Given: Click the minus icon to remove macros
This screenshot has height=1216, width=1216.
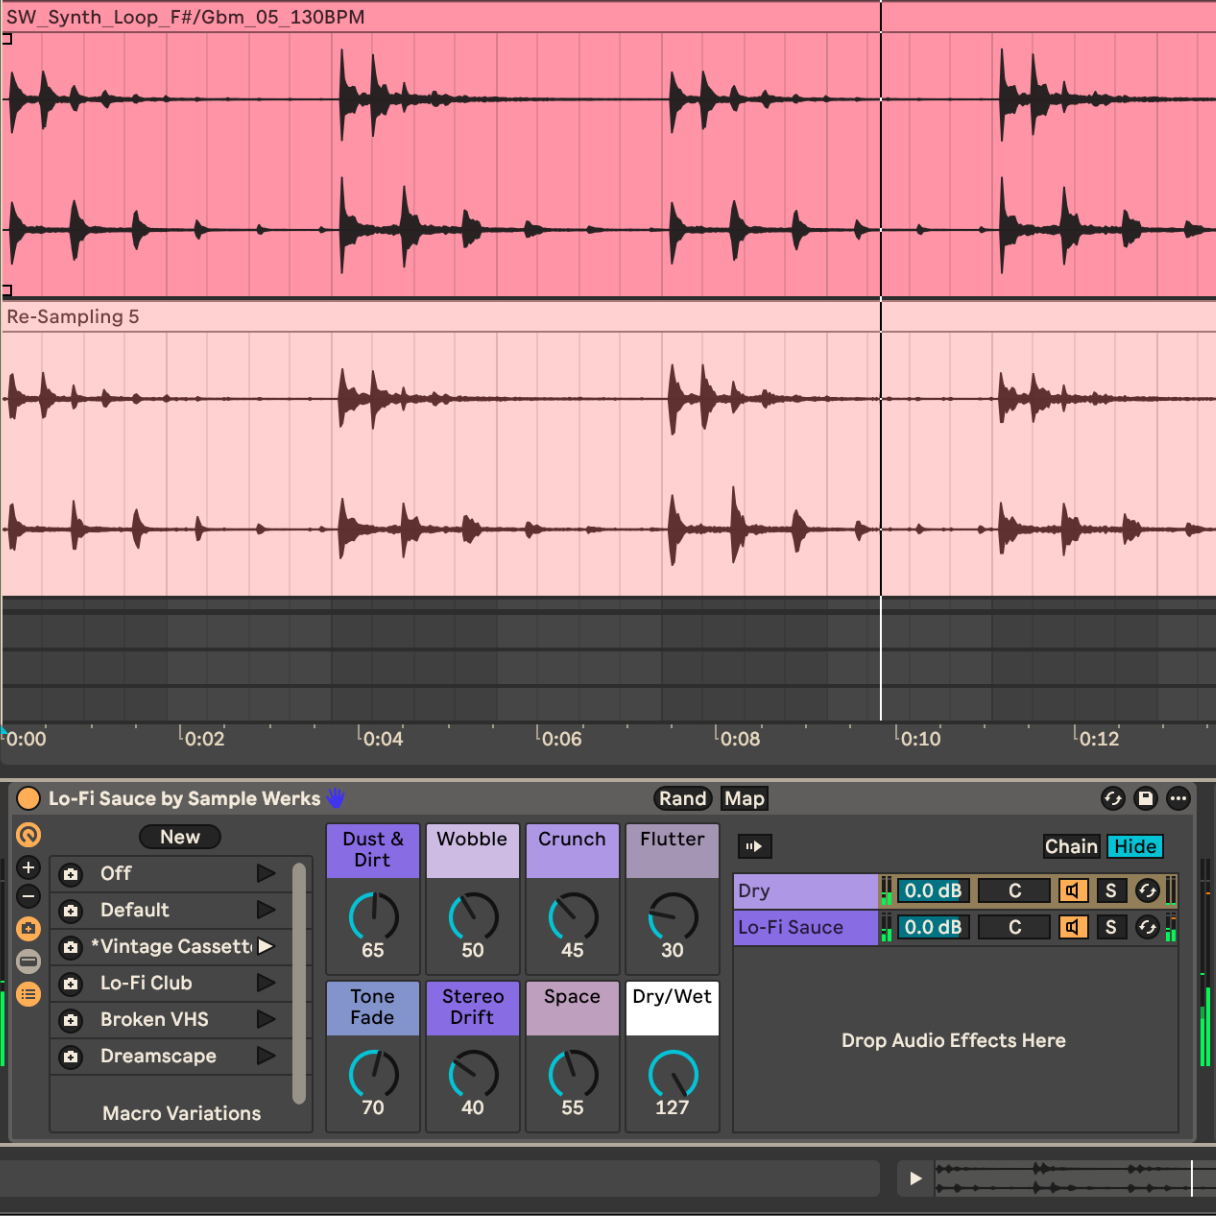Looking at the screenshot, I should coord(28,897).
